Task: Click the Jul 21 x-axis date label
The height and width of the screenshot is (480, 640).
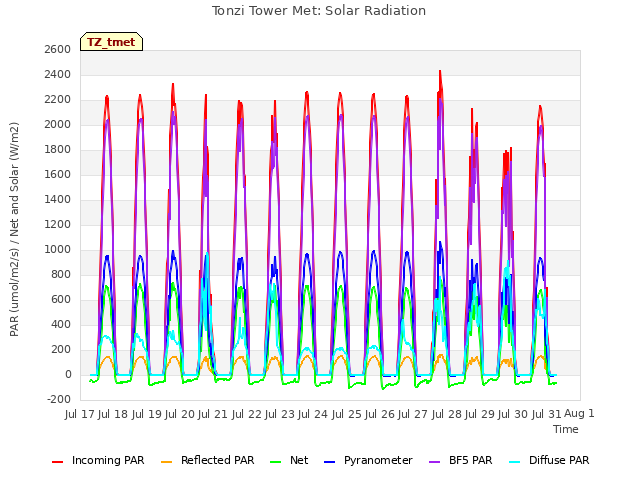Action: click(x=213, y=414)
